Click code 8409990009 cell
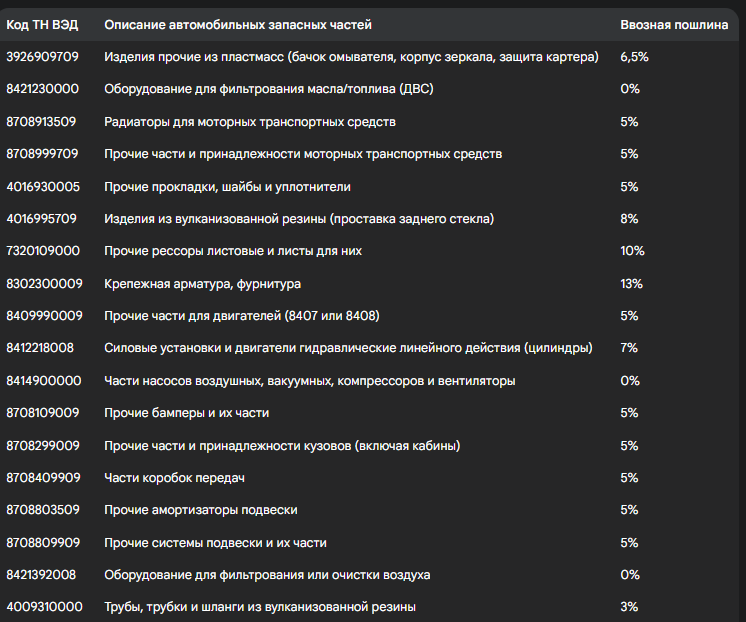Viewport: 746px width, 622px height. click(x=44, y=316)
